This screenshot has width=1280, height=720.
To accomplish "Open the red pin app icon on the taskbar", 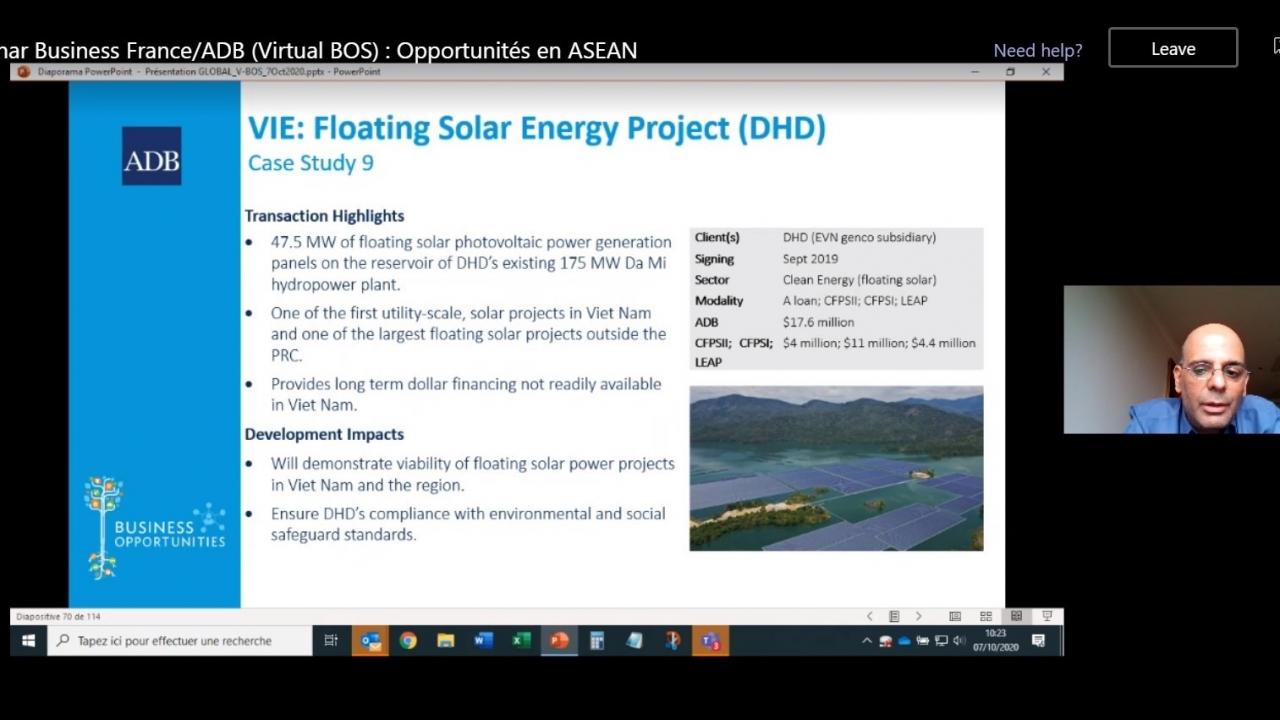I will [x=673, y=641].
